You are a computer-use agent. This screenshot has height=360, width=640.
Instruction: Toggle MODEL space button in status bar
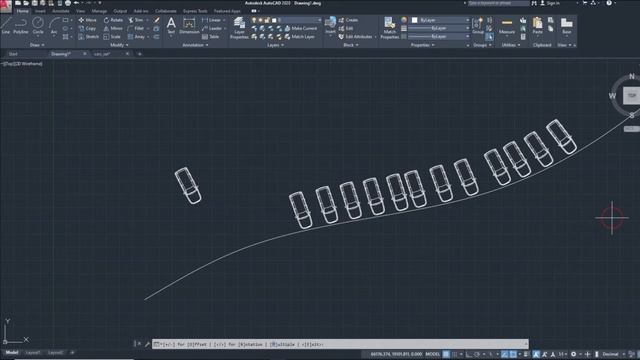(433, 354)
